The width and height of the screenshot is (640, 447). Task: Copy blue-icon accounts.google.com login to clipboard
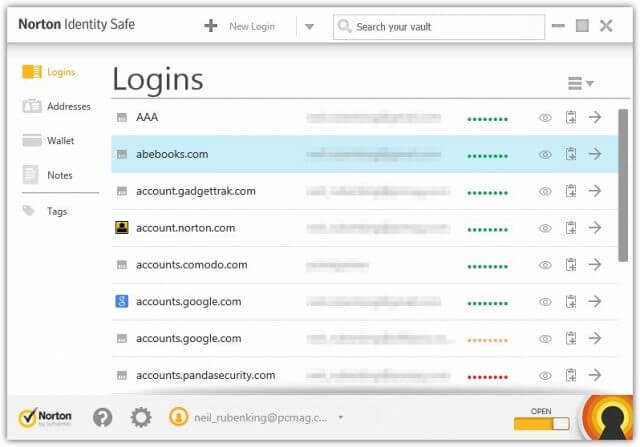(571, 301)
